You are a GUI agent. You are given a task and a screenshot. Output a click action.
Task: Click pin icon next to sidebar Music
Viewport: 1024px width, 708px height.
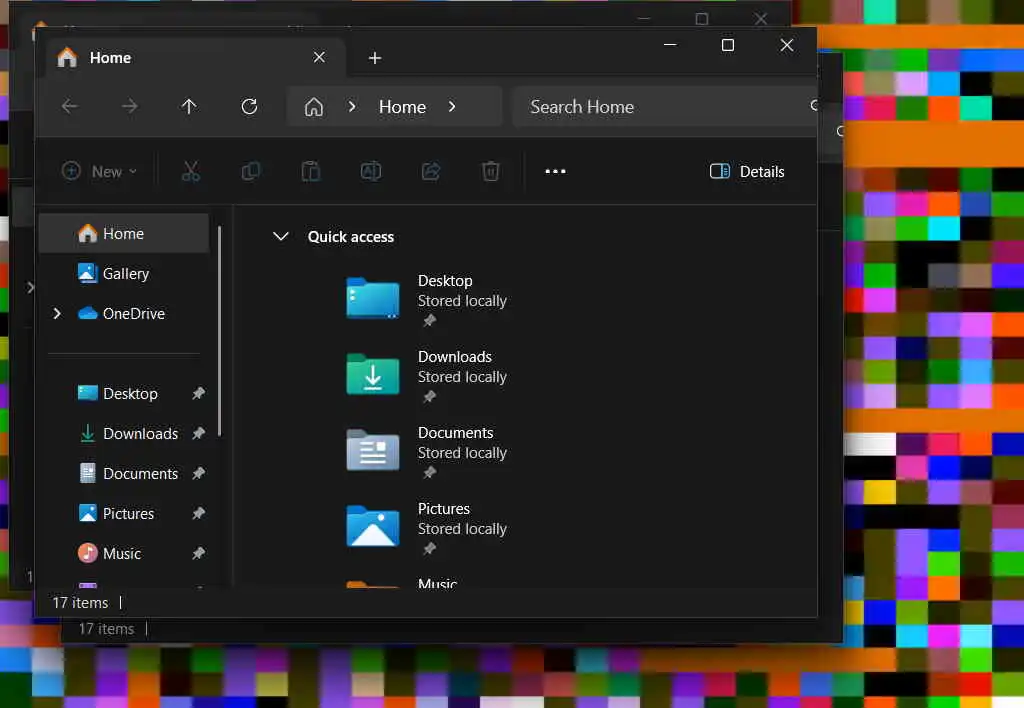(x=199, y=553)
